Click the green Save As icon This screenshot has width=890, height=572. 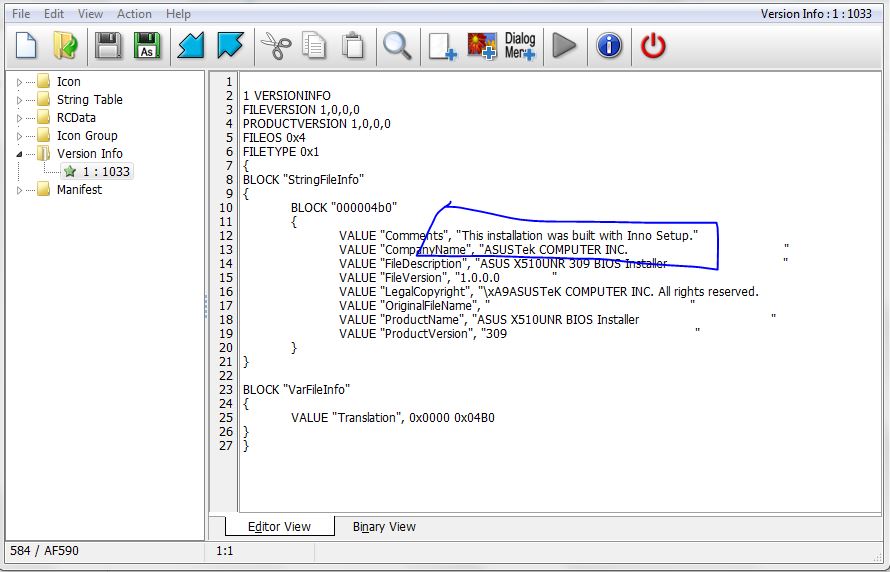click(x=146, y=45)
